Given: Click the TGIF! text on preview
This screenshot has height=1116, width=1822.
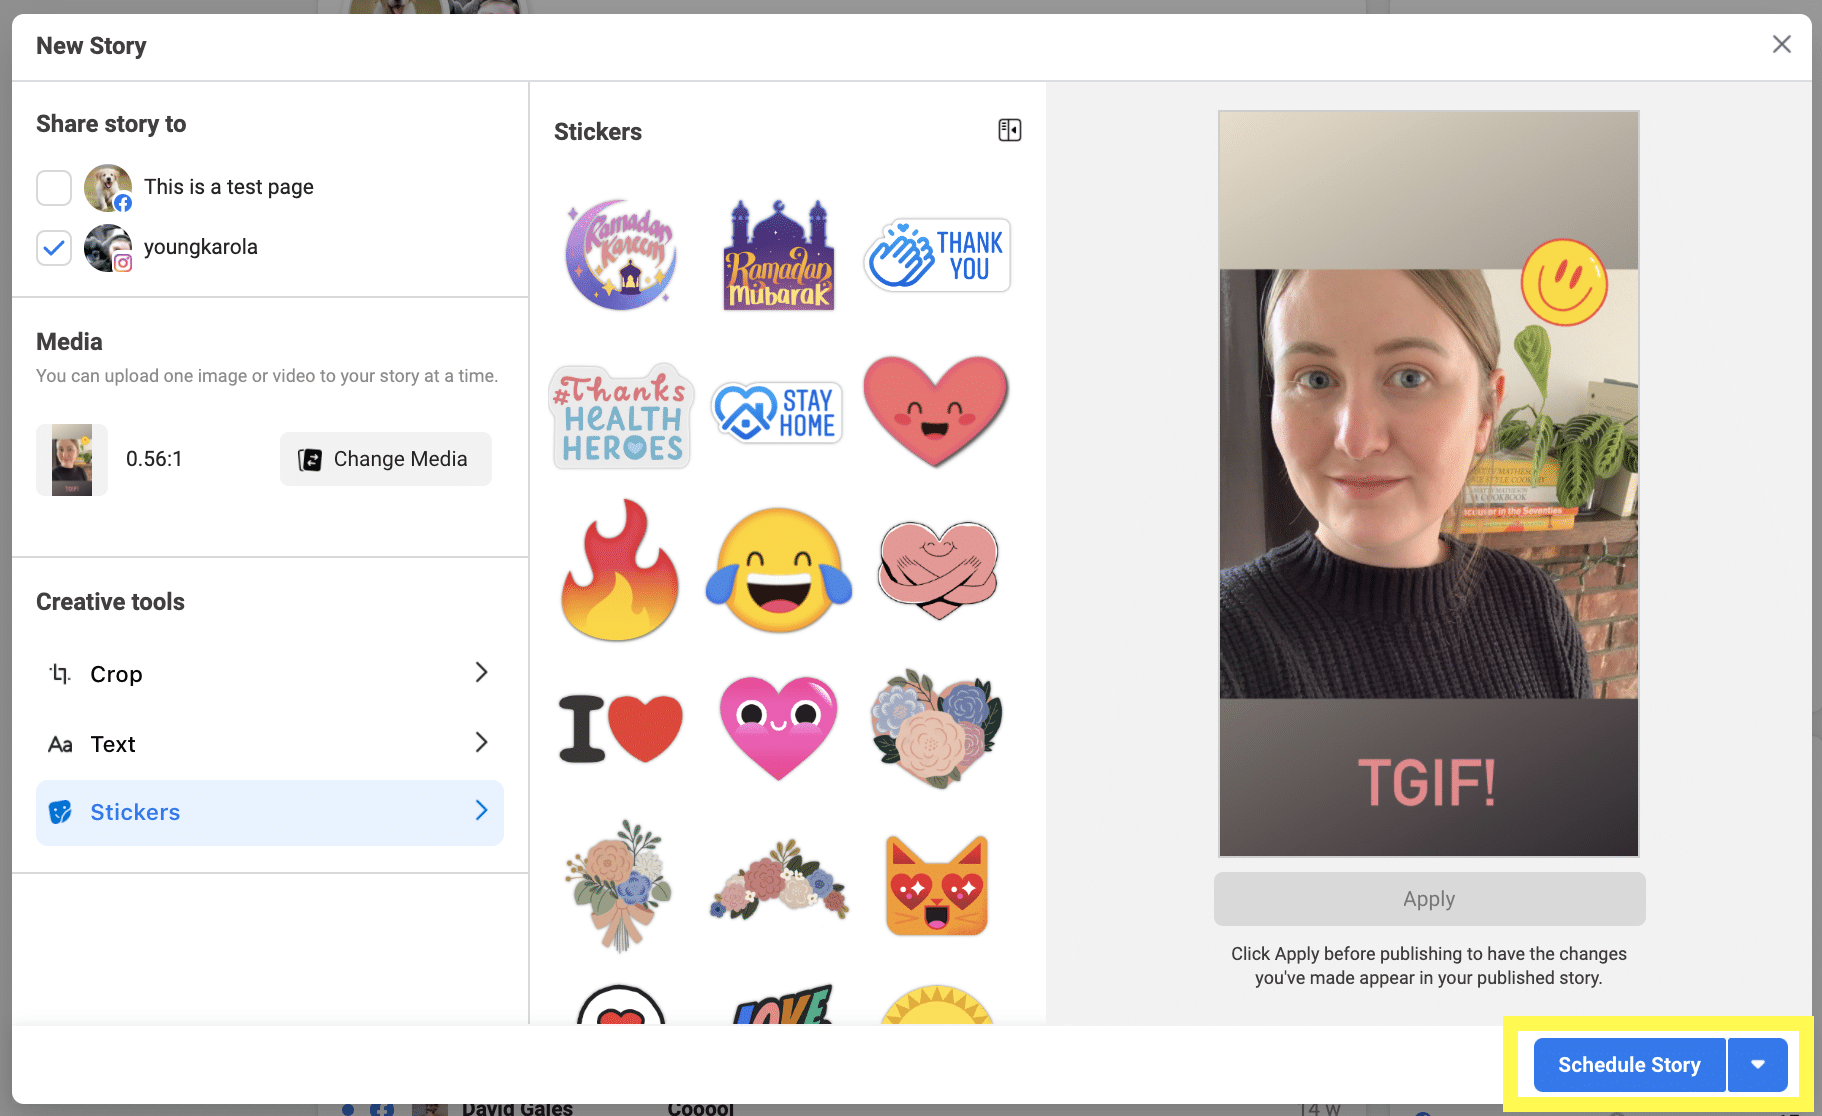Looking at the screenshot, I should tap(1427, 782).
